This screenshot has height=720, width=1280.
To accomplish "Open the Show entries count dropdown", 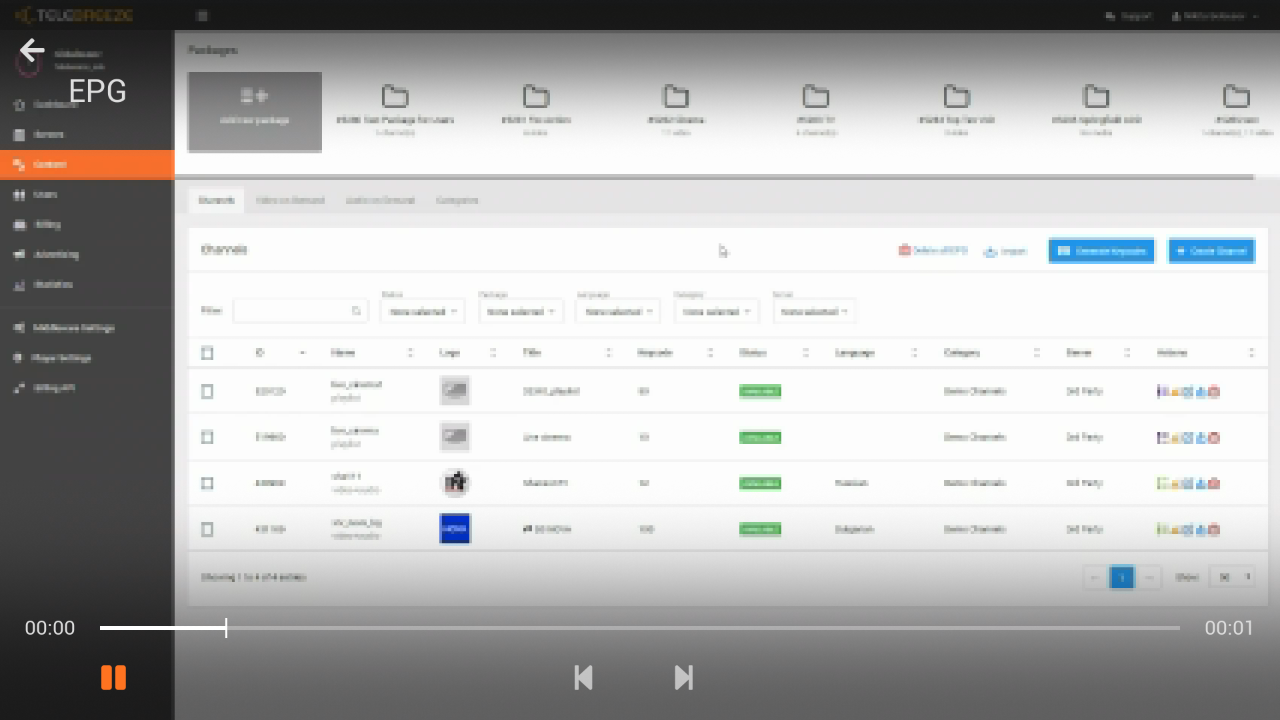I will [x=1232, y=577].
